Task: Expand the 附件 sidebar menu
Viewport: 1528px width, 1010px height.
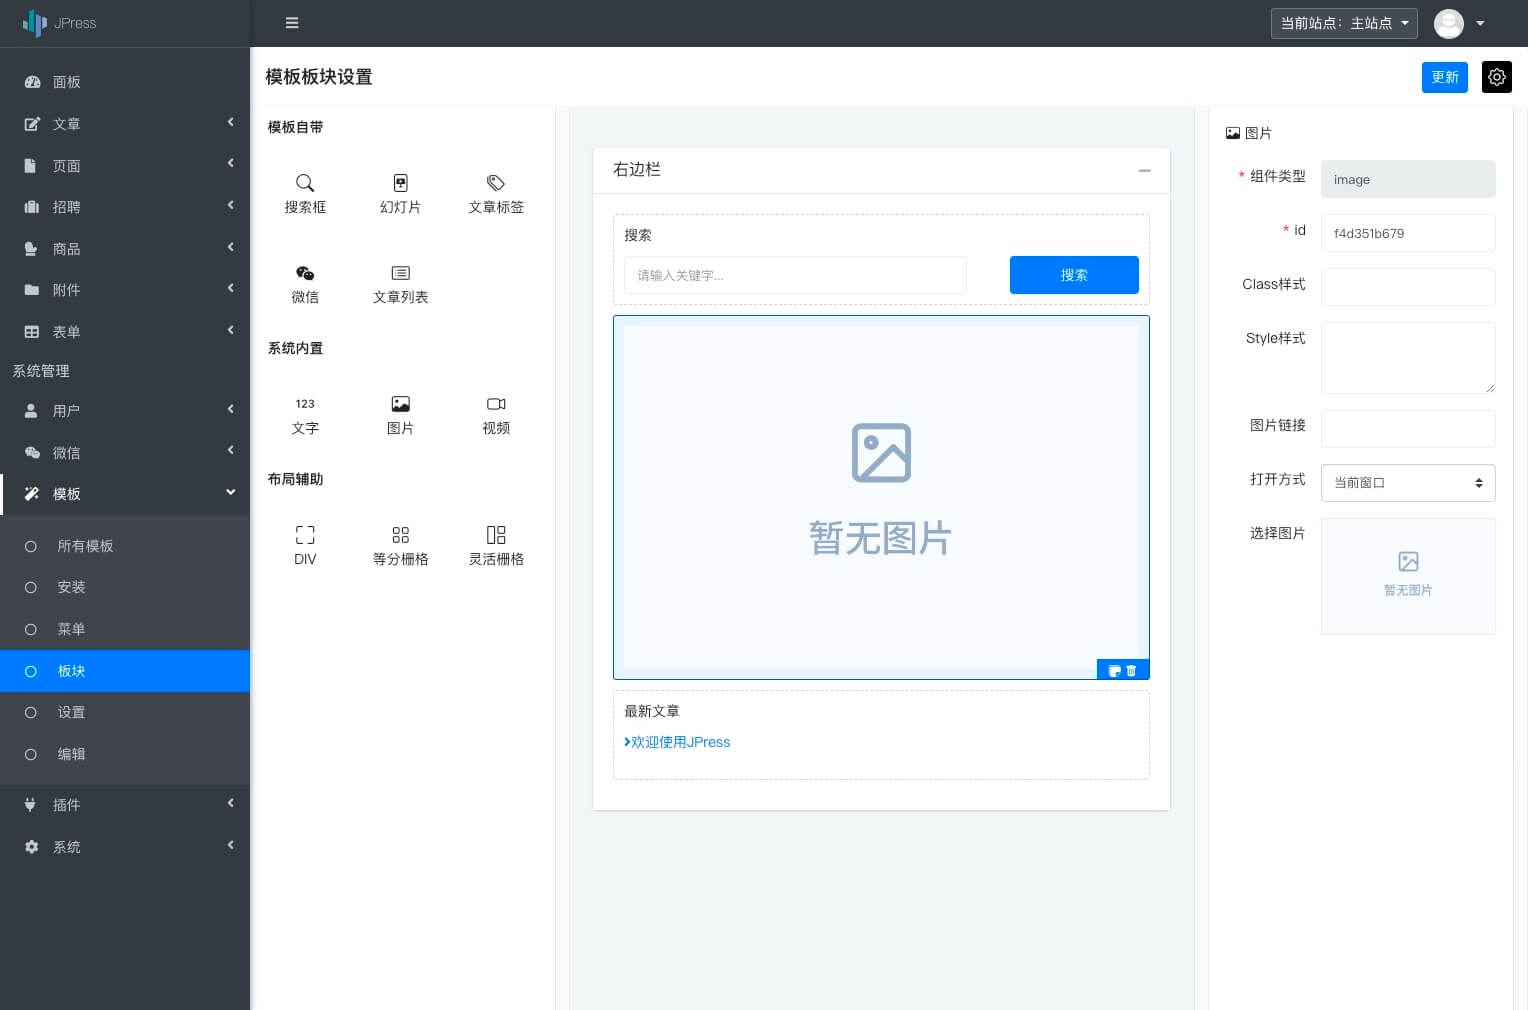Action: [125, 290]
